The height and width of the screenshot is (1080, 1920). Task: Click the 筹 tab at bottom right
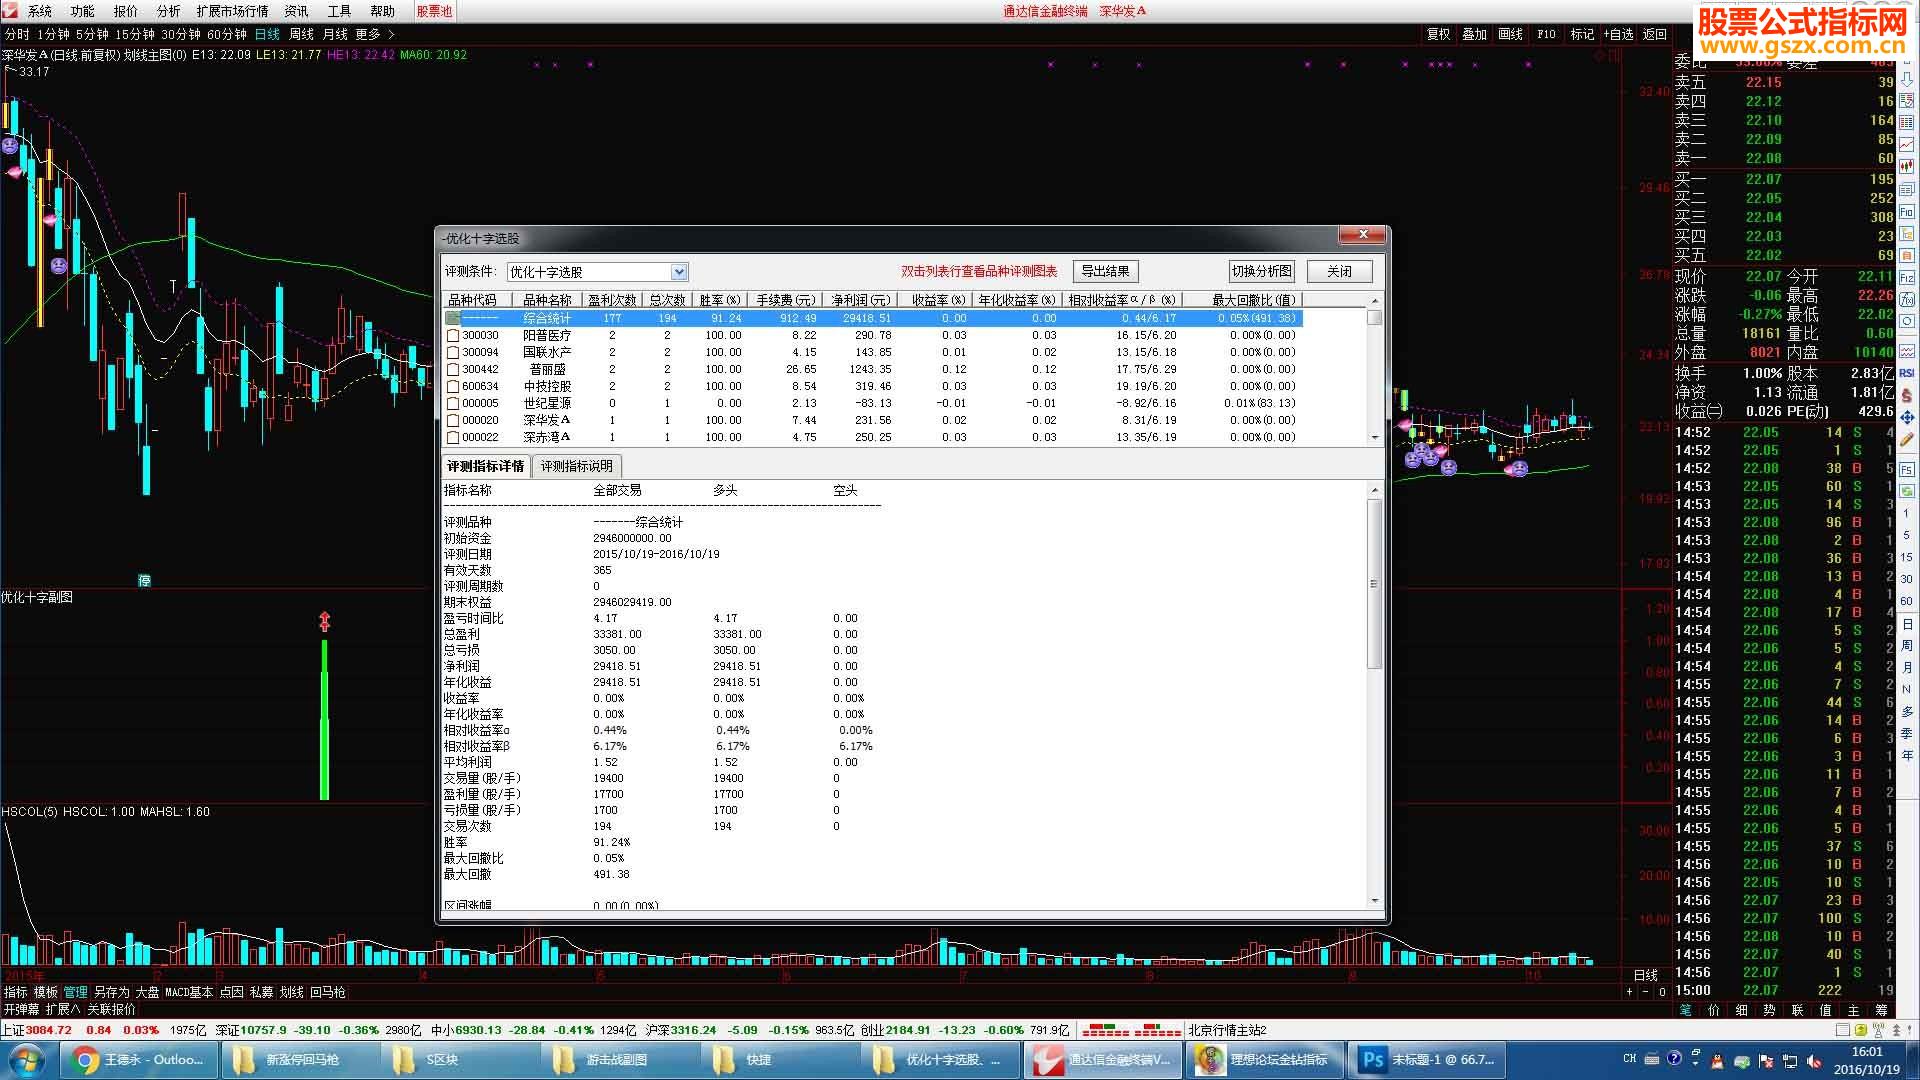click(1882, 1010)
